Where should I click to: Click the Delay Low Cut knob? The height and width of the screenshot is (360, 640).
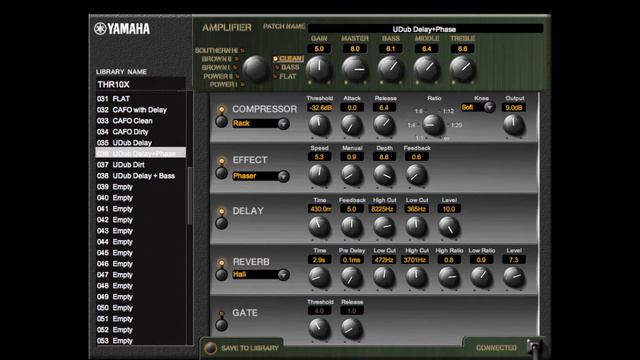click(416, 227)
